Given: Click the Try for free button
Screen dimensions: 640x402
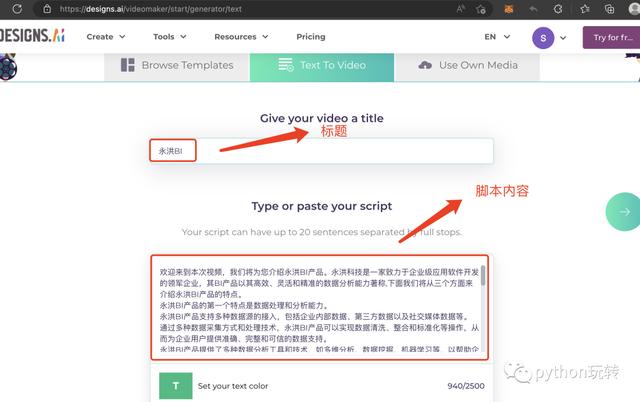Looking at the screenshot, I should tap(611, 38).
